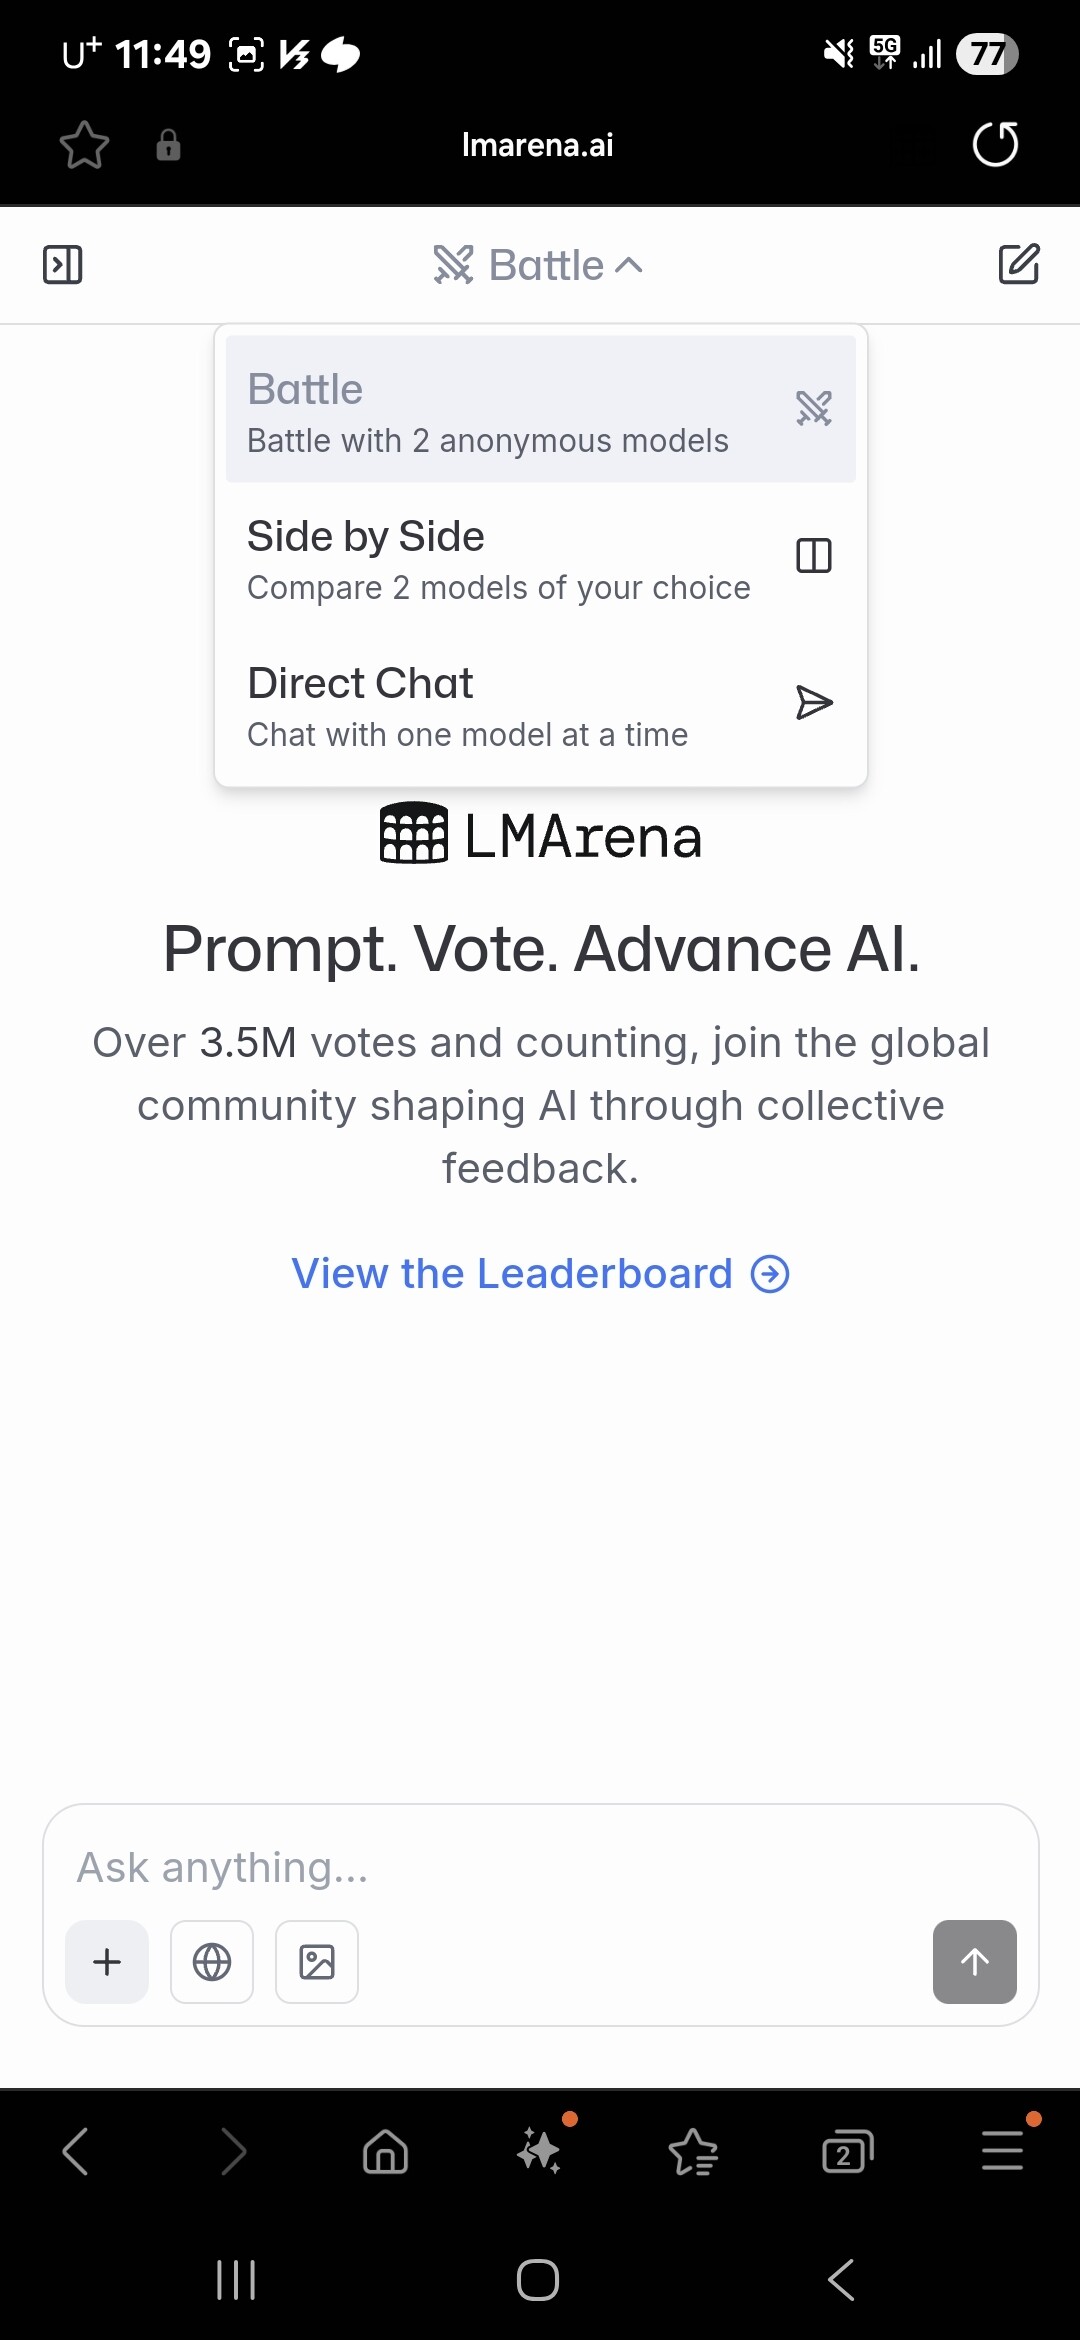This screenshot has width=1080, height=2340.
Task: Open browser hamburger menu
Action: coord(1002,2150)
